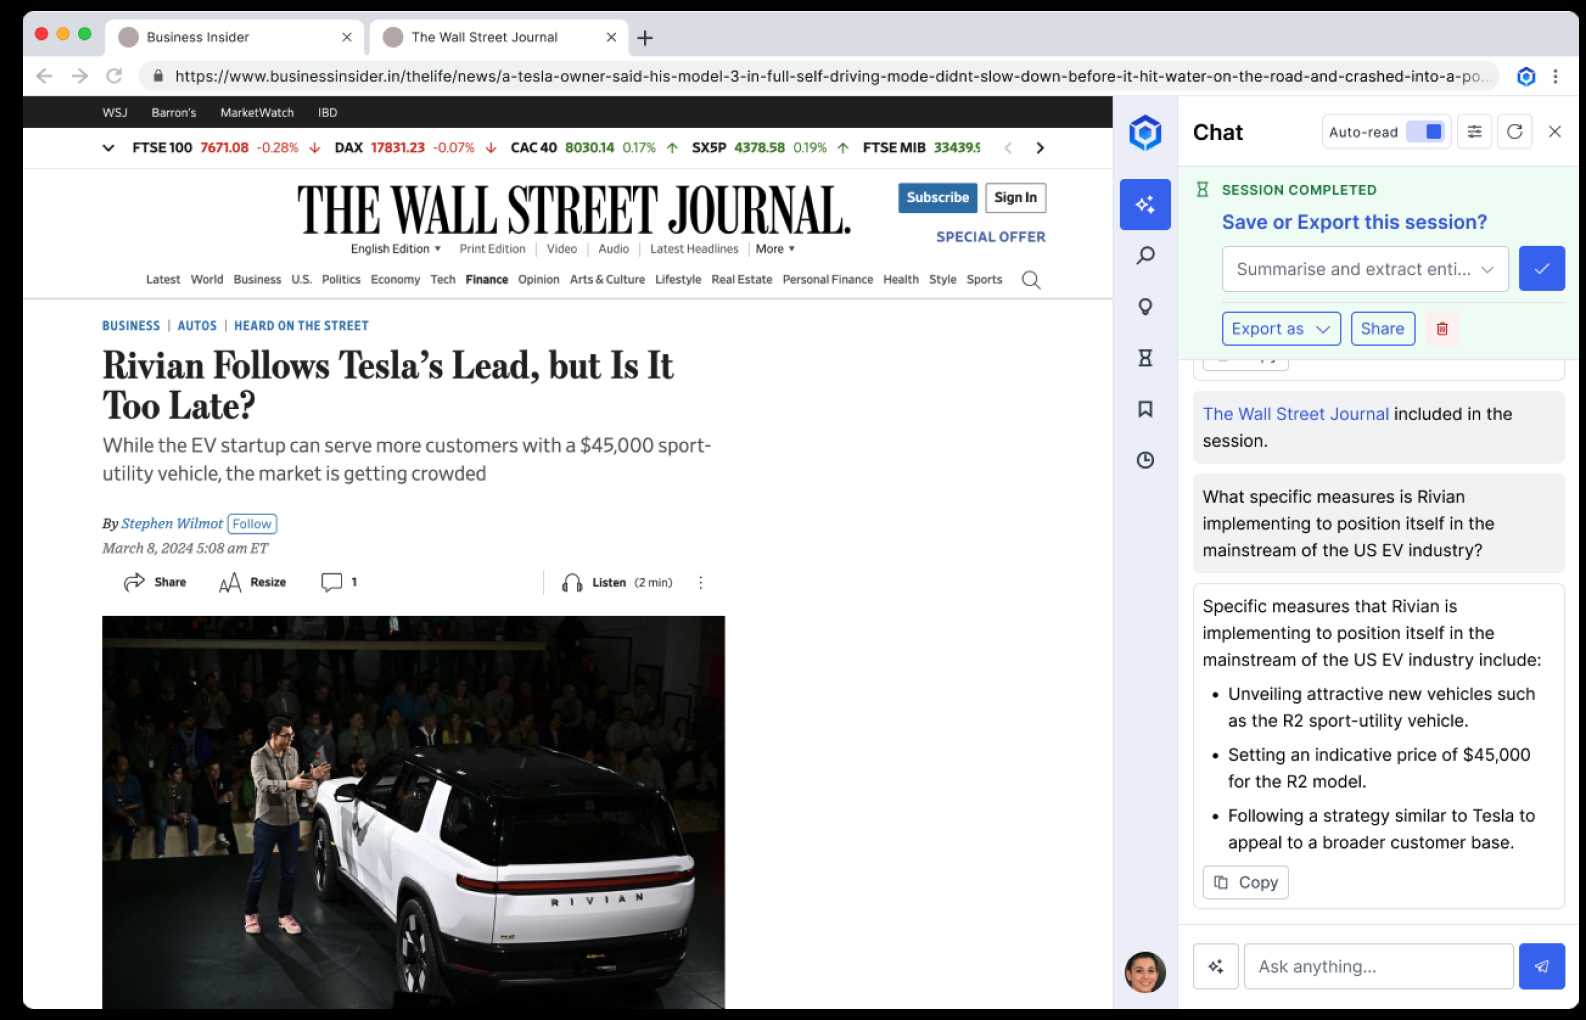
Task: Switch to The Wall Street Journal tab
Action: [499, 37]
